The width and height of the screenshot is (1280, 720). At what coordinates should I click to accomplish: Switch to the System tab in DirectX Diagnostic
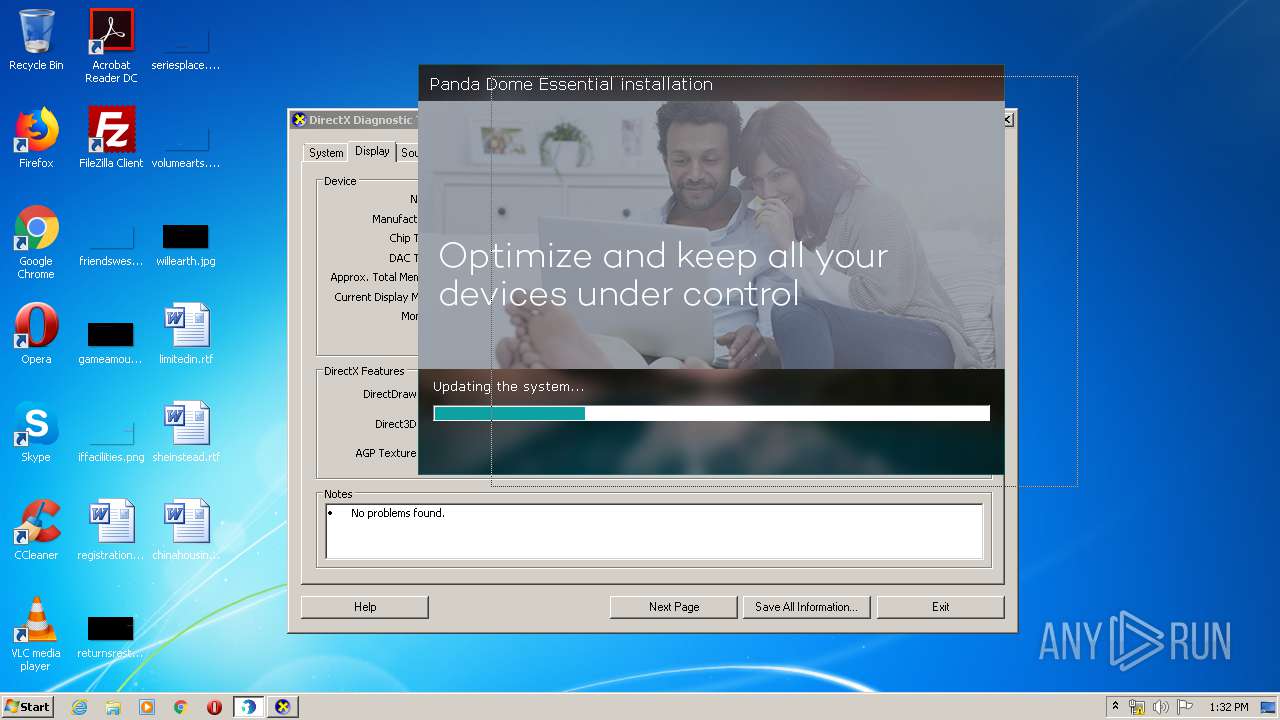click(326, 153)
